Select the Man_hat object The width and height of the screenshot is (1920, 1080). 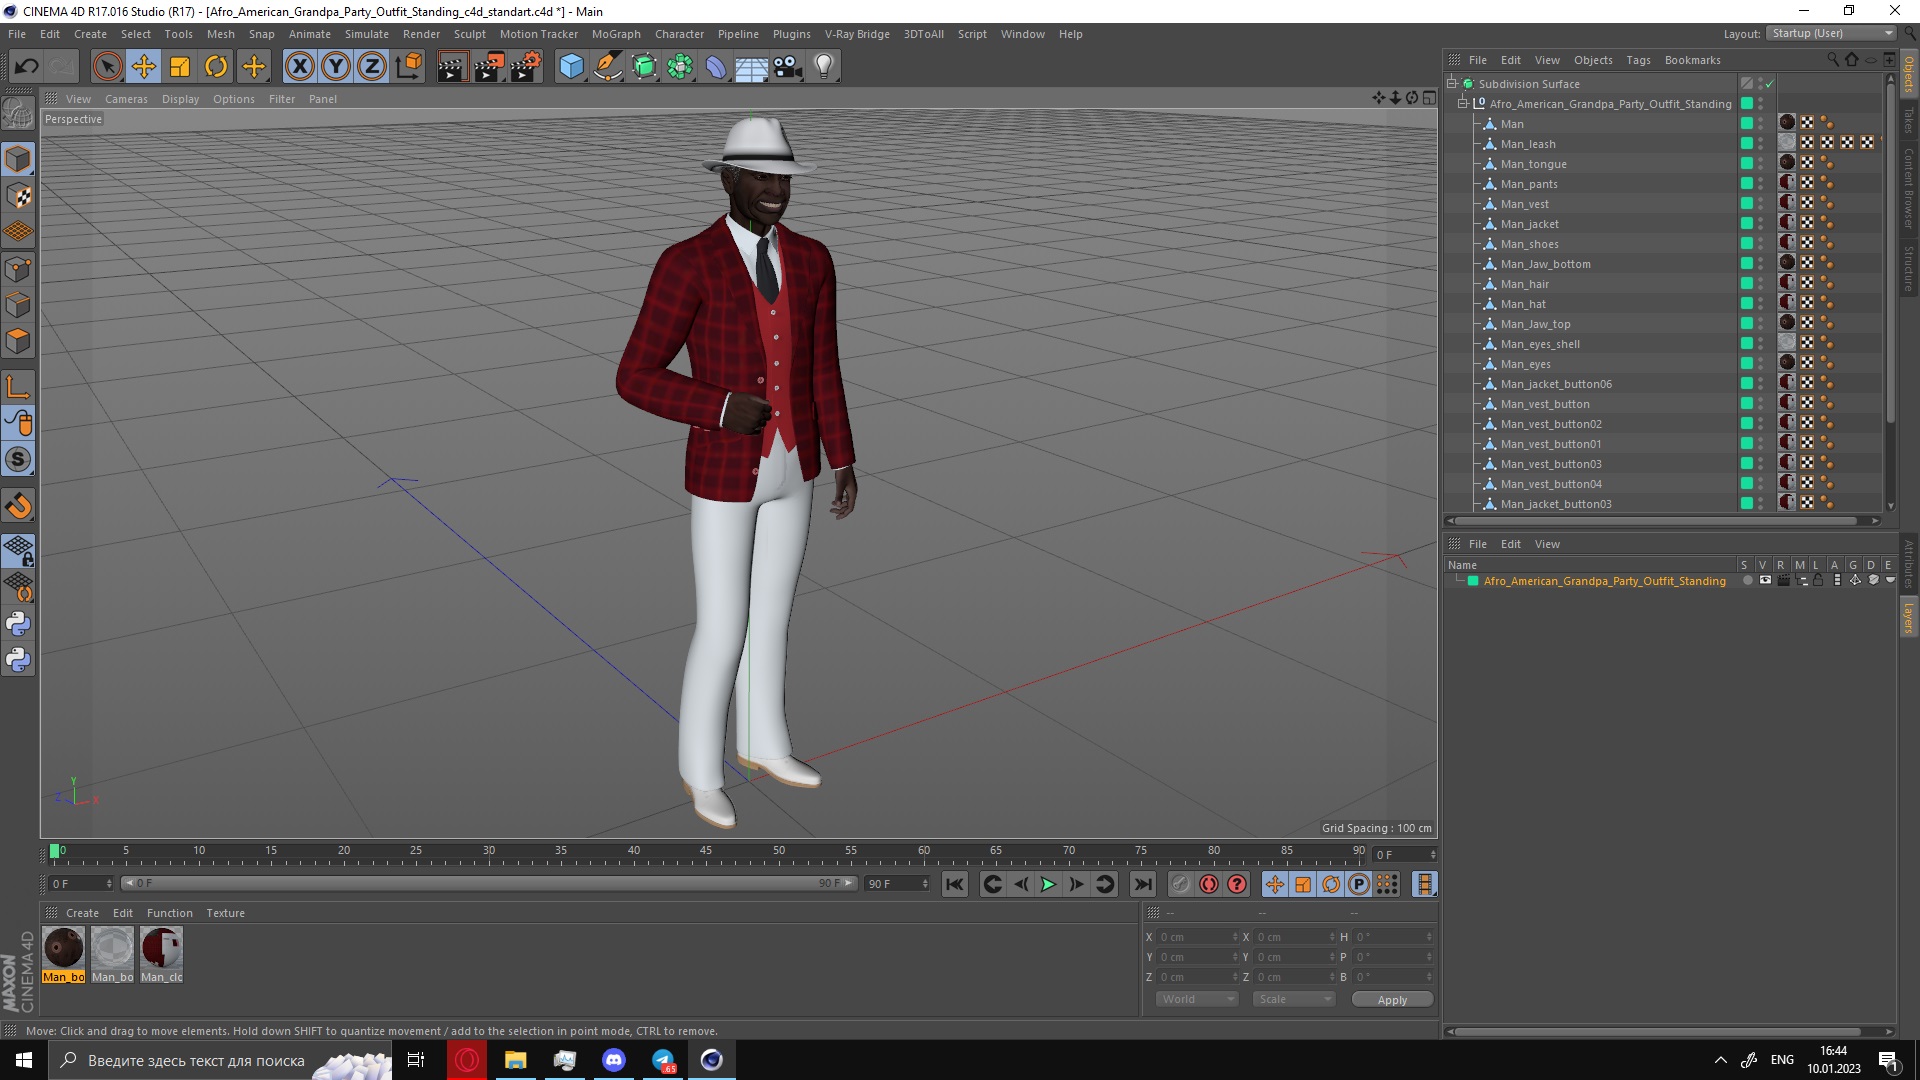(x=1523, y=304)
